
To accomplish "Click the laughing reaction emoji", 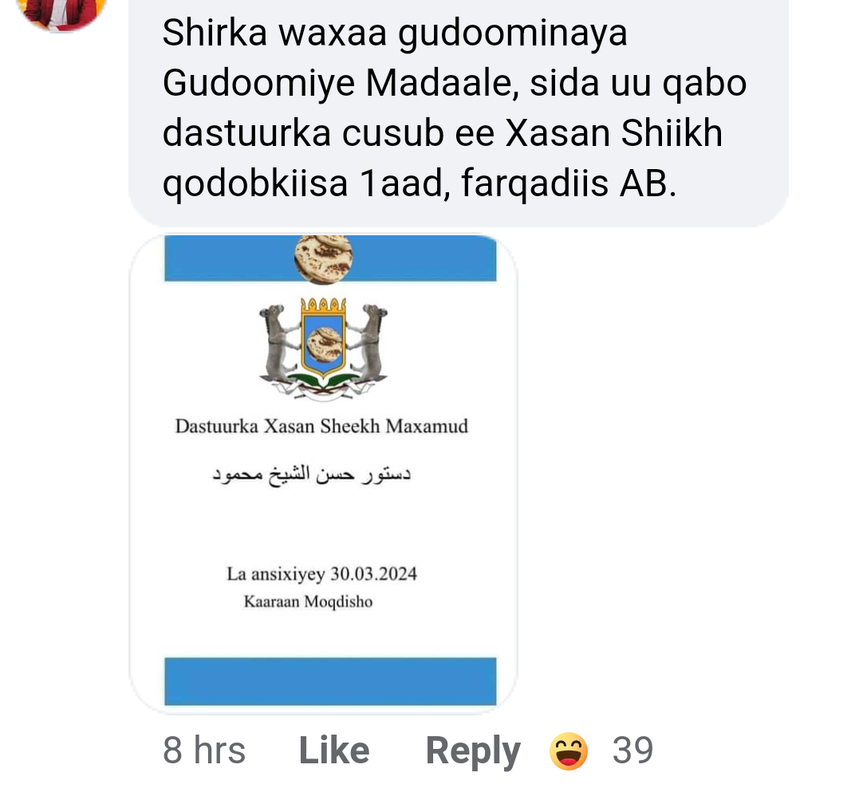I will (569, 751).
